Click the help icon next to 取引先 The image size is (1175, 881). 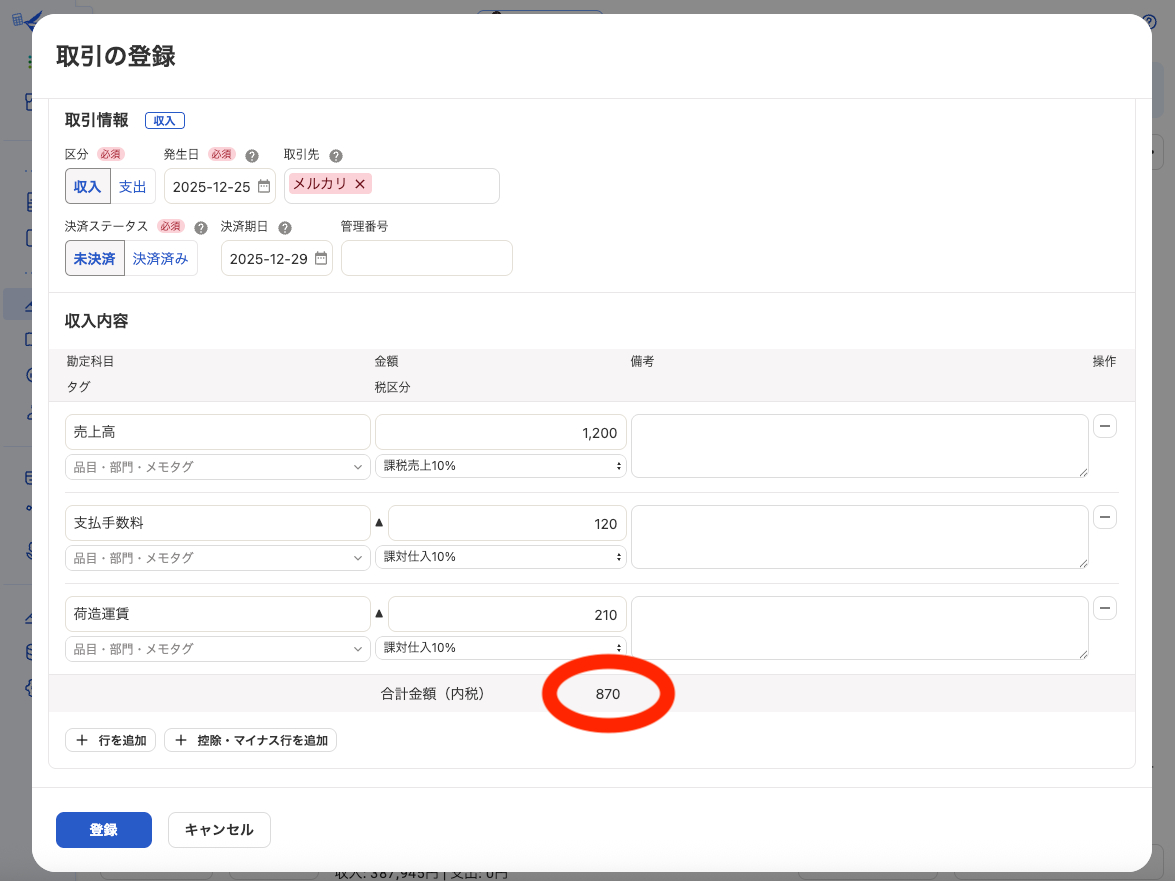[336, 155]
